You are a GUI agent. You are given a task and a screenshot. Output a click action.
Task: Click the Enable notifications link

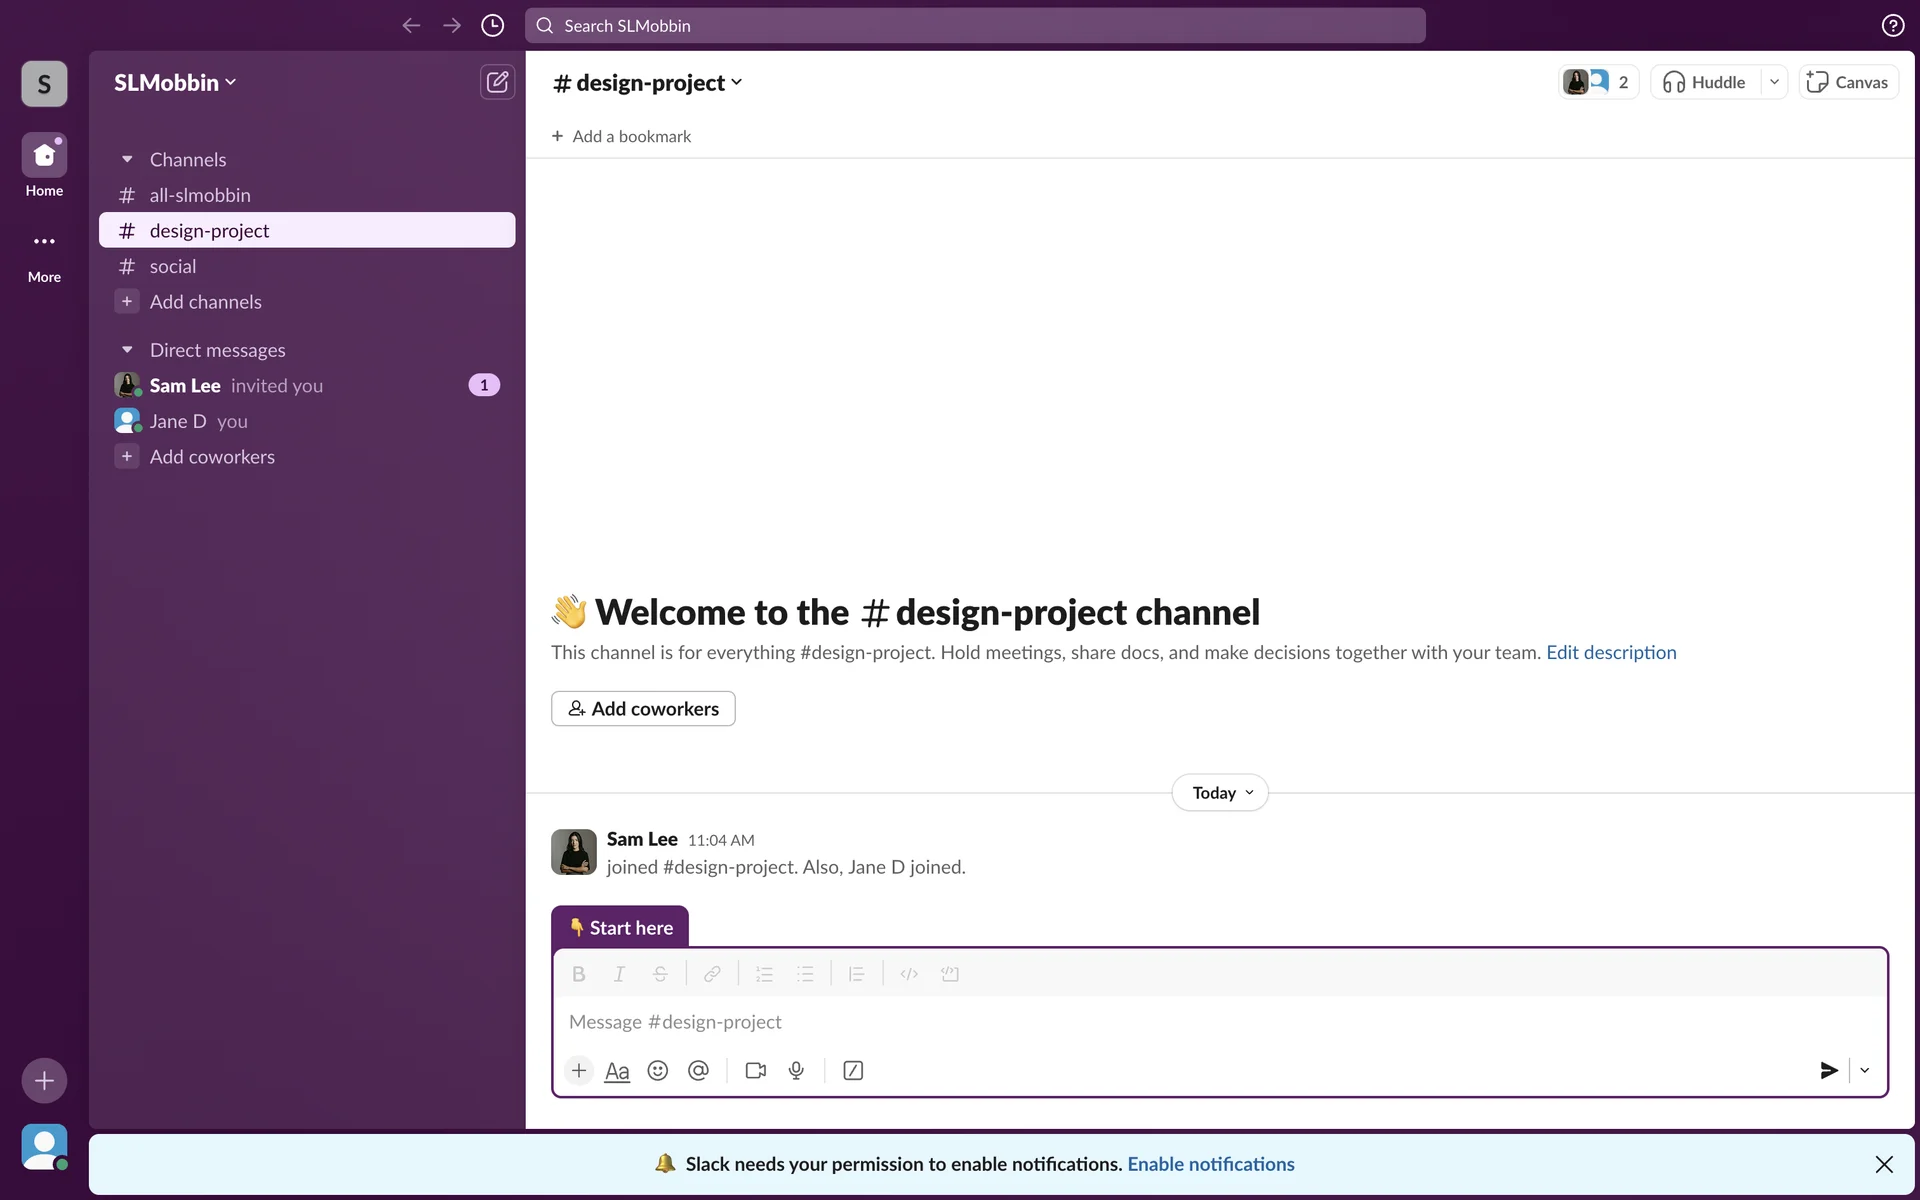(x=1210, y=1164)
